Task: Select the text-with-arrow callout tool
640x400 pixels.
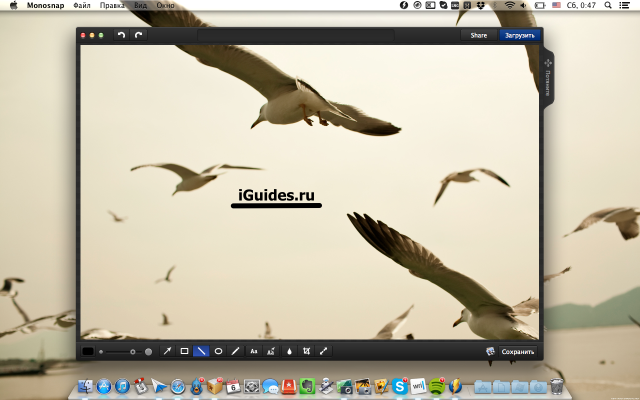Action: coord(271,351)
